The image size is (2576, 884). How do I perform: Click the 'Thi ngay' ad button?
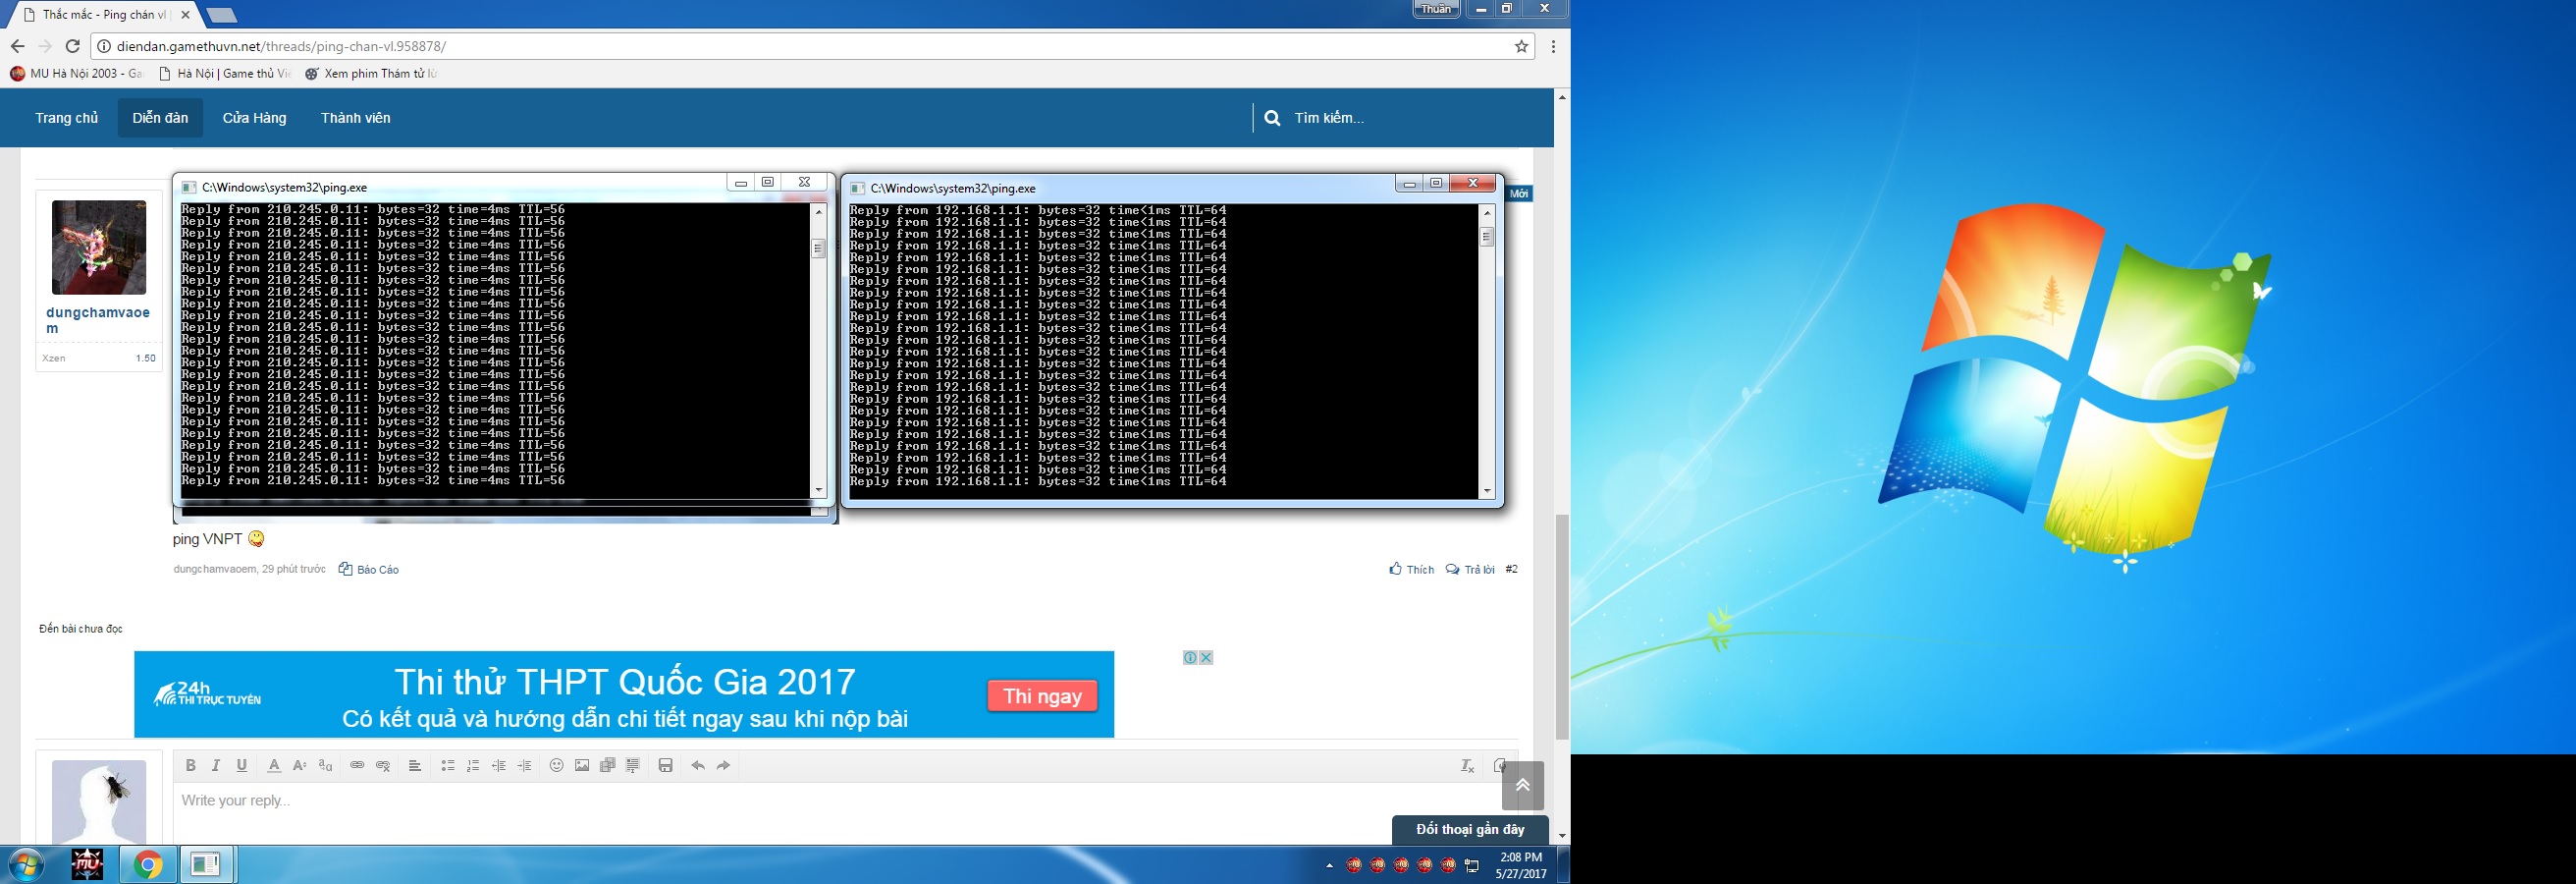click(x=1042, y=696)
